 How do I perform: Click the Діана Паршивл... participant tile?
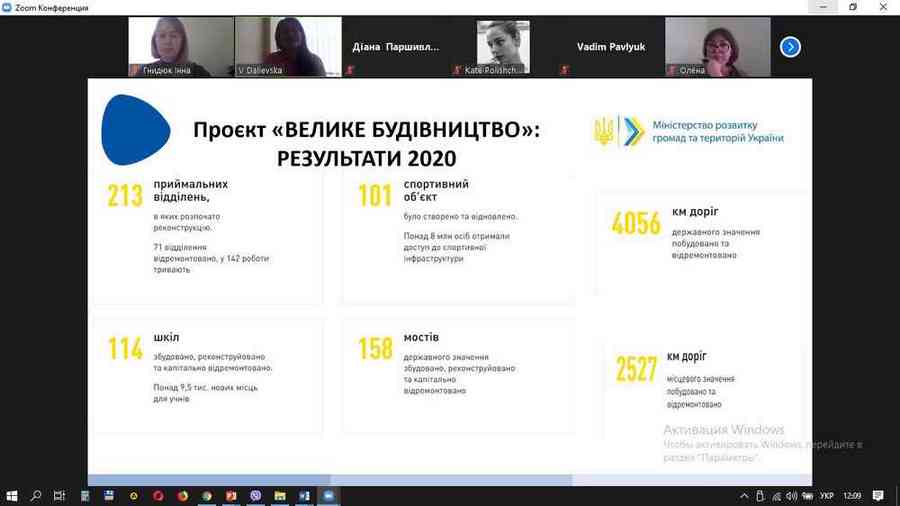396,47
